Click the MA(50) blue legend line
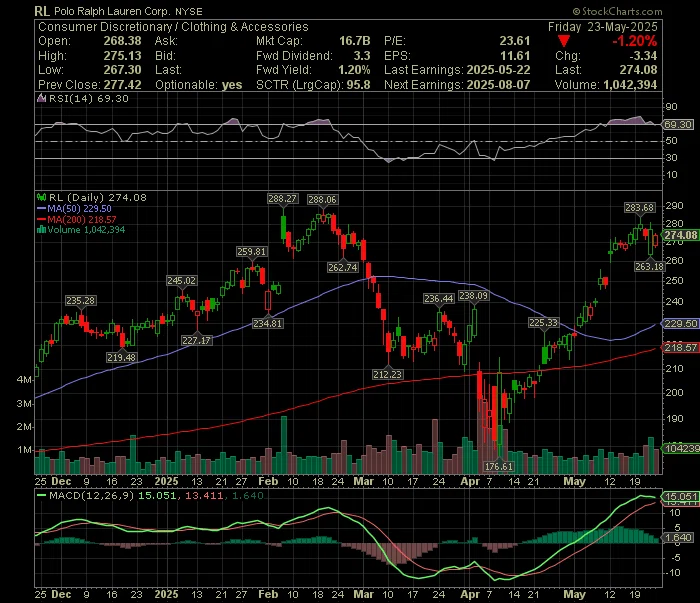Image resolution: width=700 pixels, height=603 pixels. click(x=42, y=208)
